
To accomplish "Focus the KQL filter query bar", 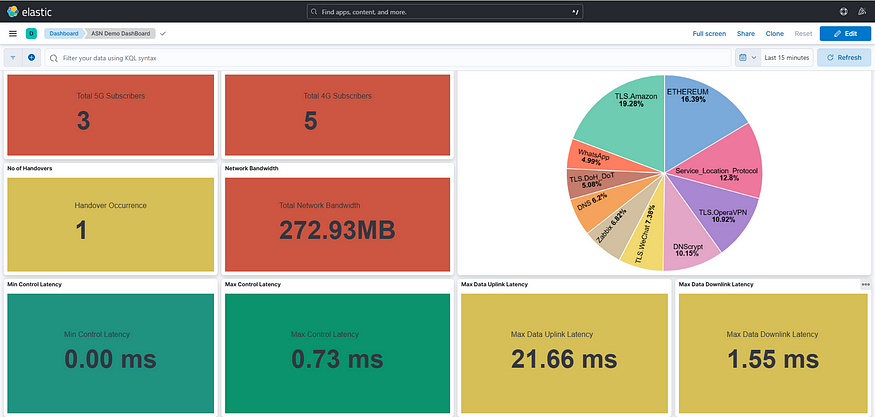I will (388, 57).
